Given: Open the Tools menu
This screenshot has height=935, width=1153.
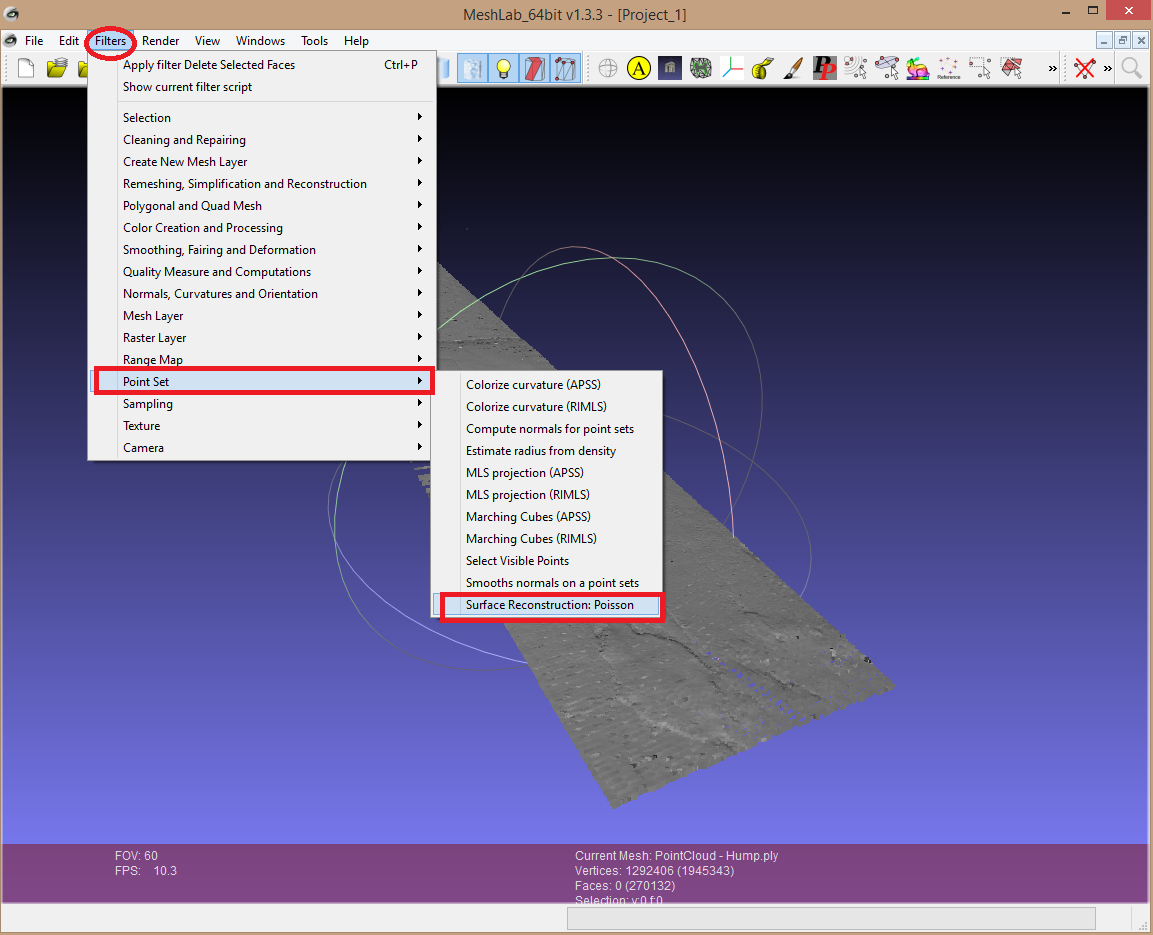Looking at the screenshot, I should click(x=314, y=41).
